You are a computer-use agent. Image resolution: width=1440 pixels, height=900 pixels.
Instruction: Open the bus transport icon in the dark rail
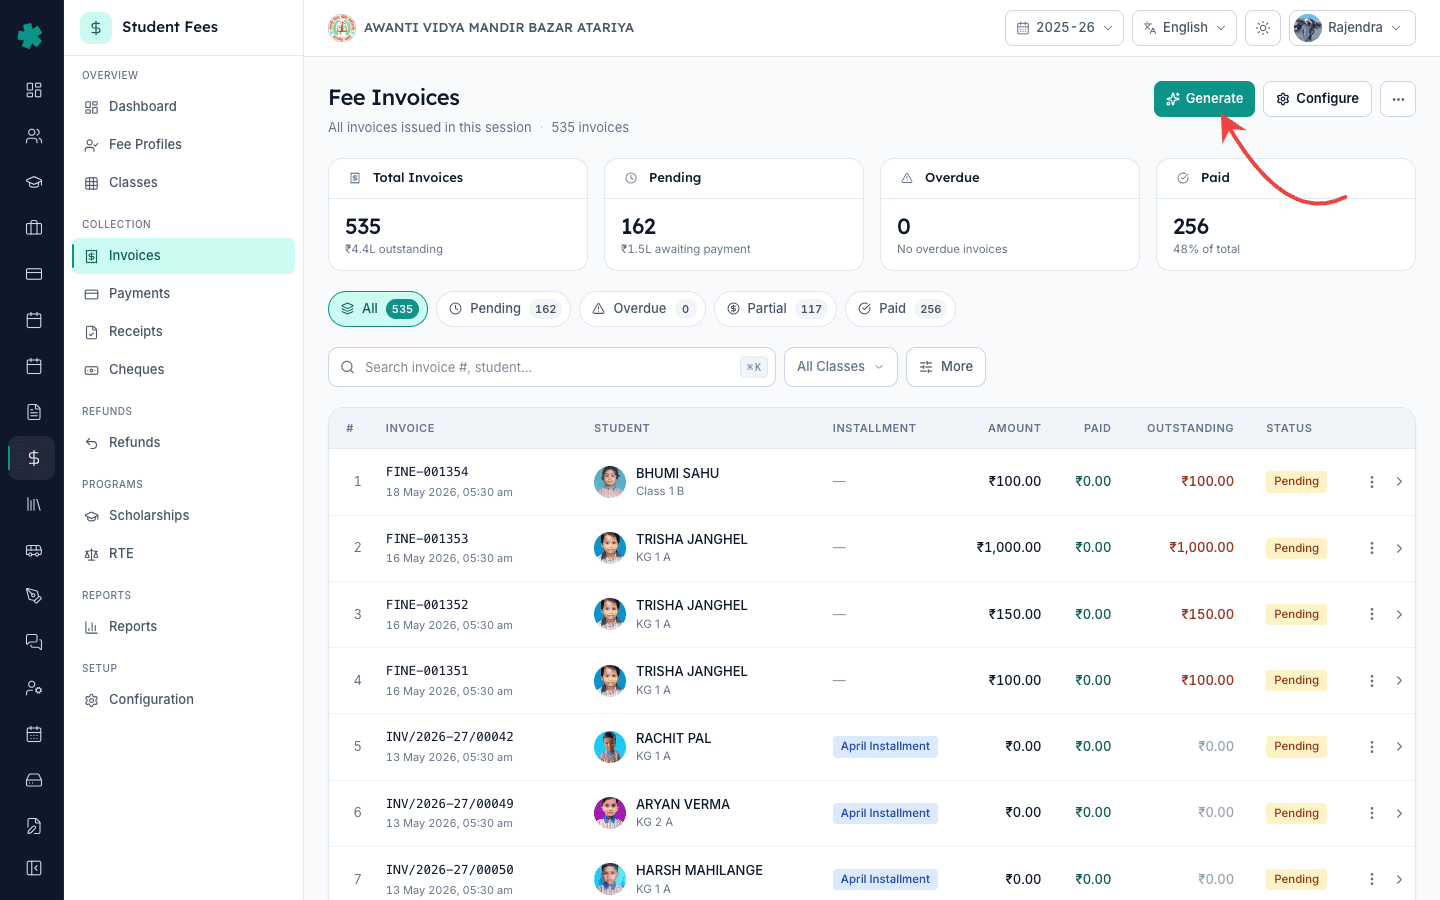[x=34, y=550]
